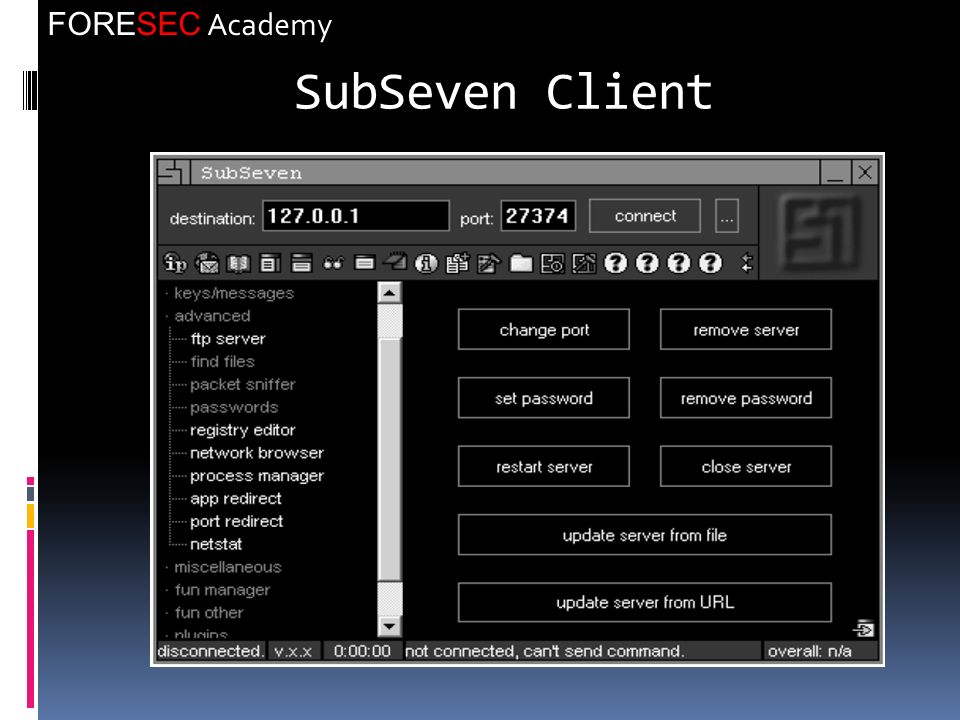This screenshot has height=720, width=960.
Task: Expand the fun other category
Action: click(x=209, y=613)
